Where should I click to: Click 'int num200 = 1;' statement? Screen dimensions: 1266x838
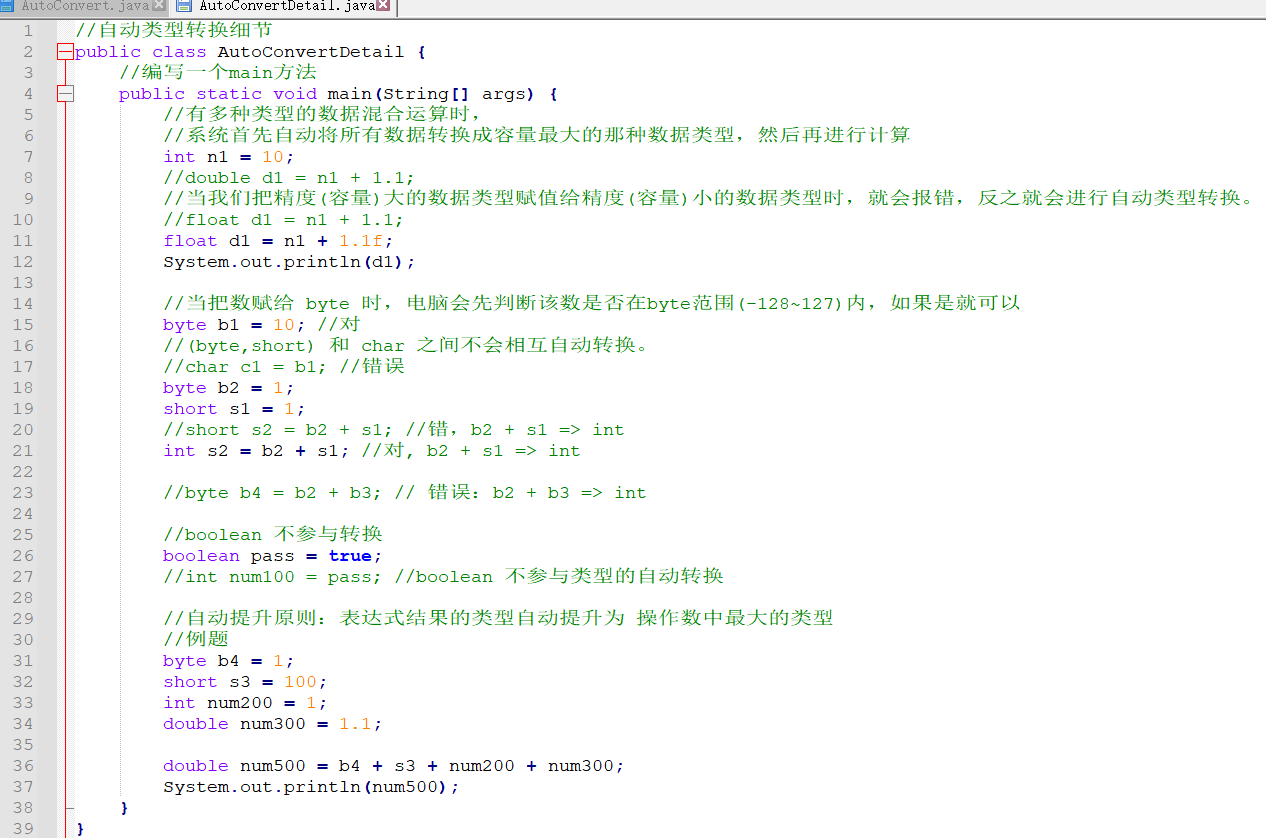coord(245,703)
